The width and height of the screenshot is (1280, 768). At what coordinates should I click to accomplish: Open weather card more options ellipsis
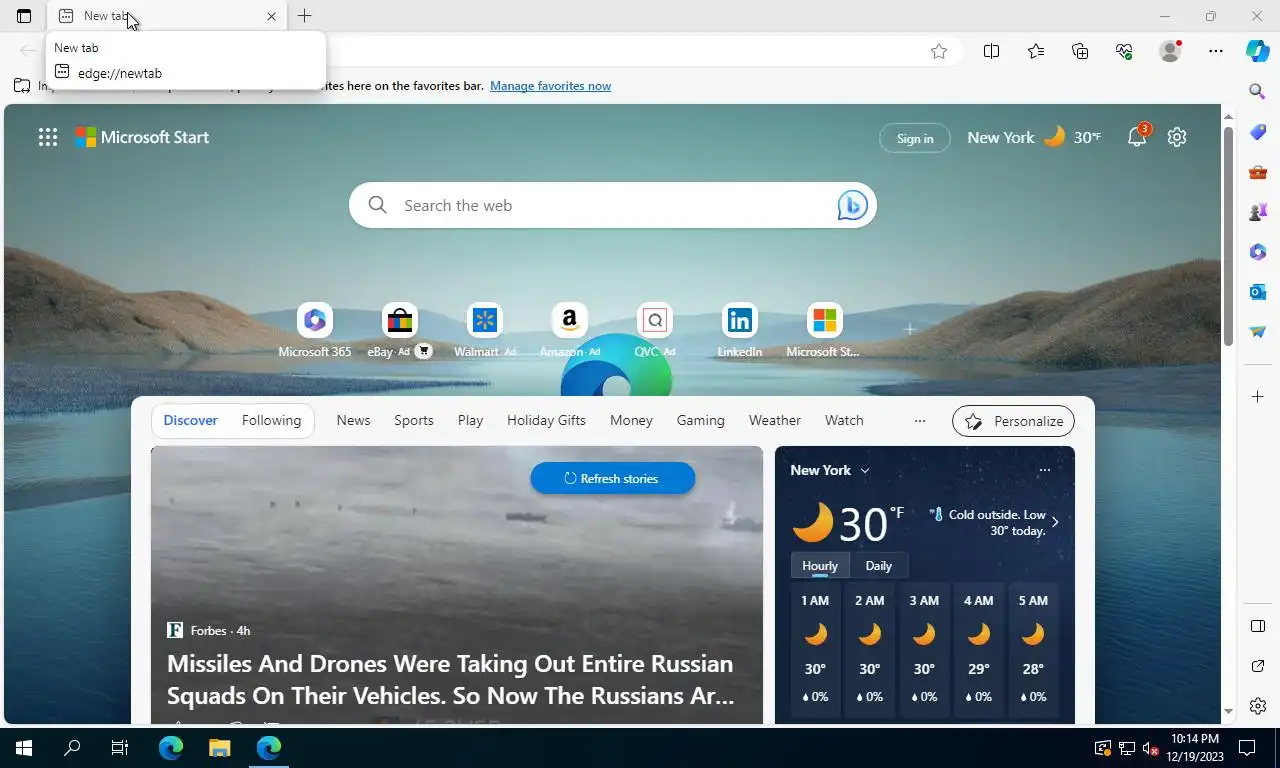tap(1044, 470)
